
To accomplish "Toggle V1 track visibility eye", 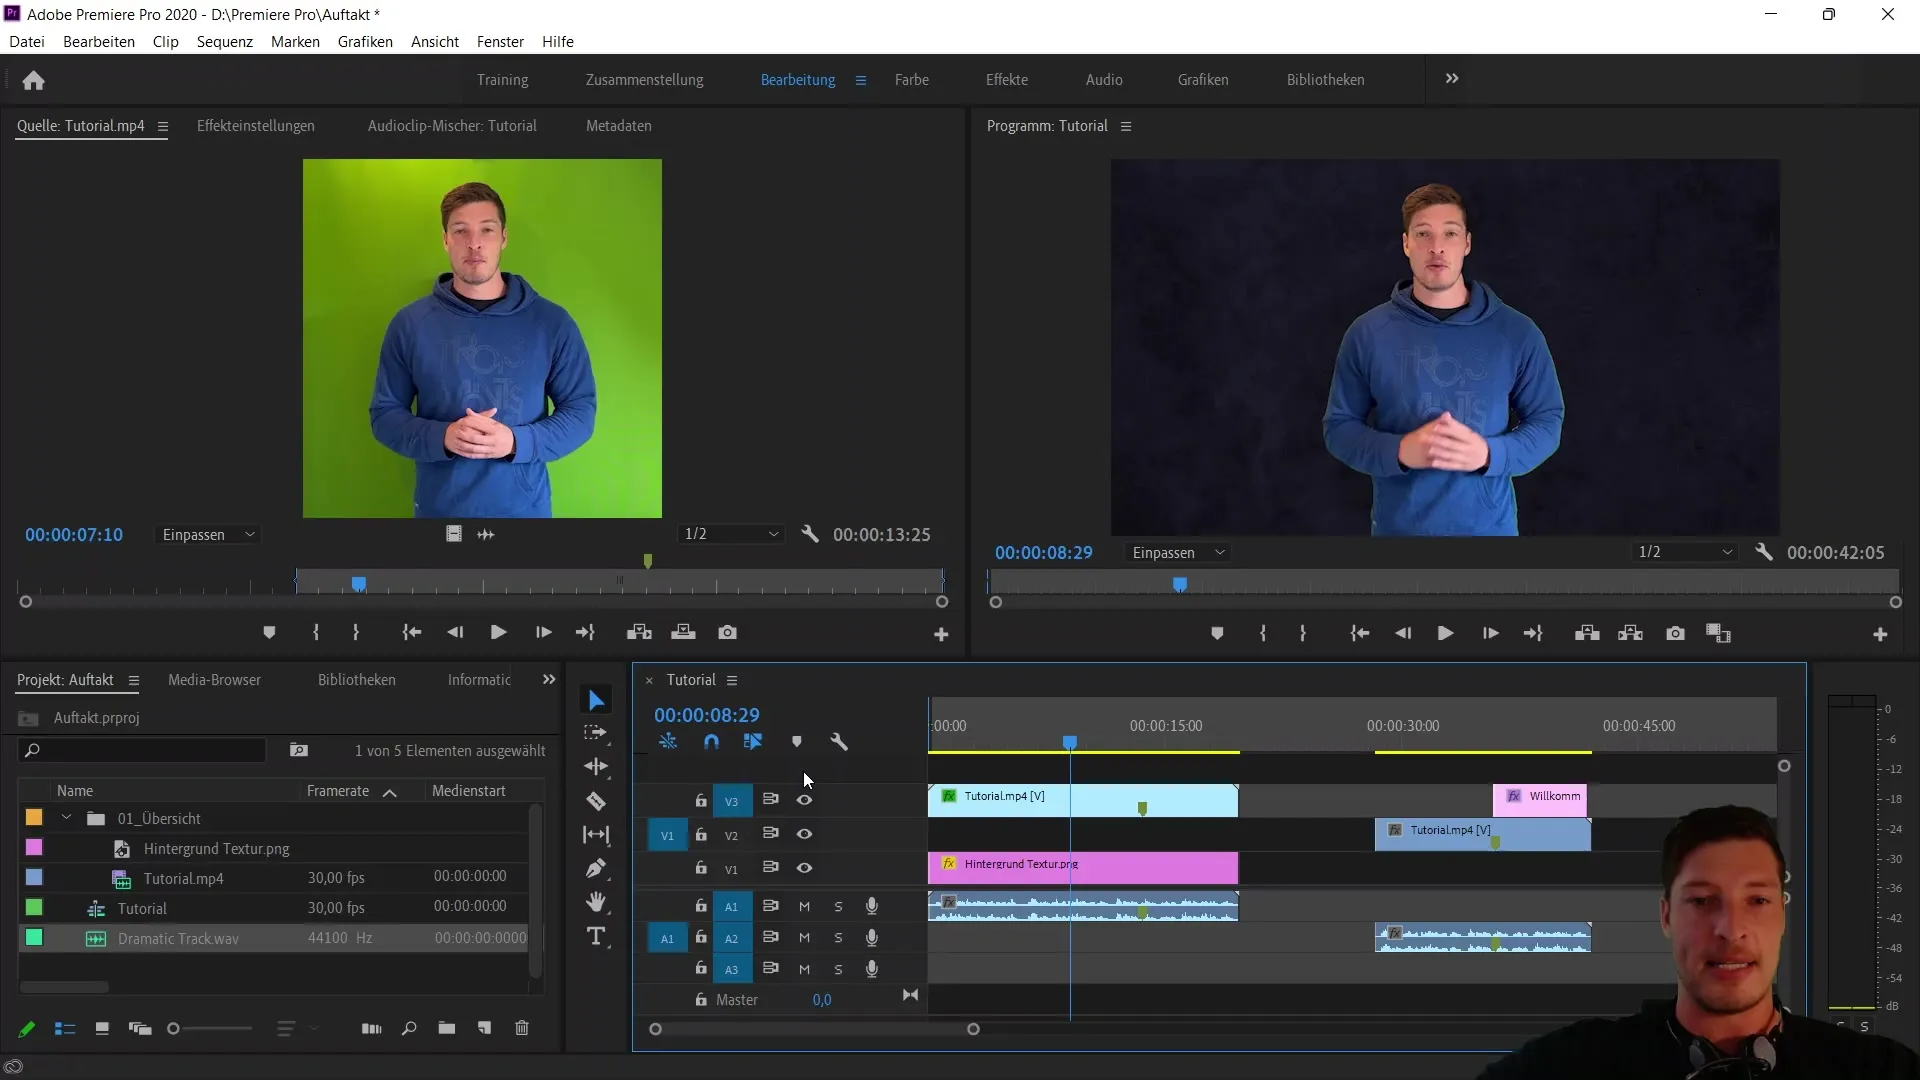I will tap(804, 868).
